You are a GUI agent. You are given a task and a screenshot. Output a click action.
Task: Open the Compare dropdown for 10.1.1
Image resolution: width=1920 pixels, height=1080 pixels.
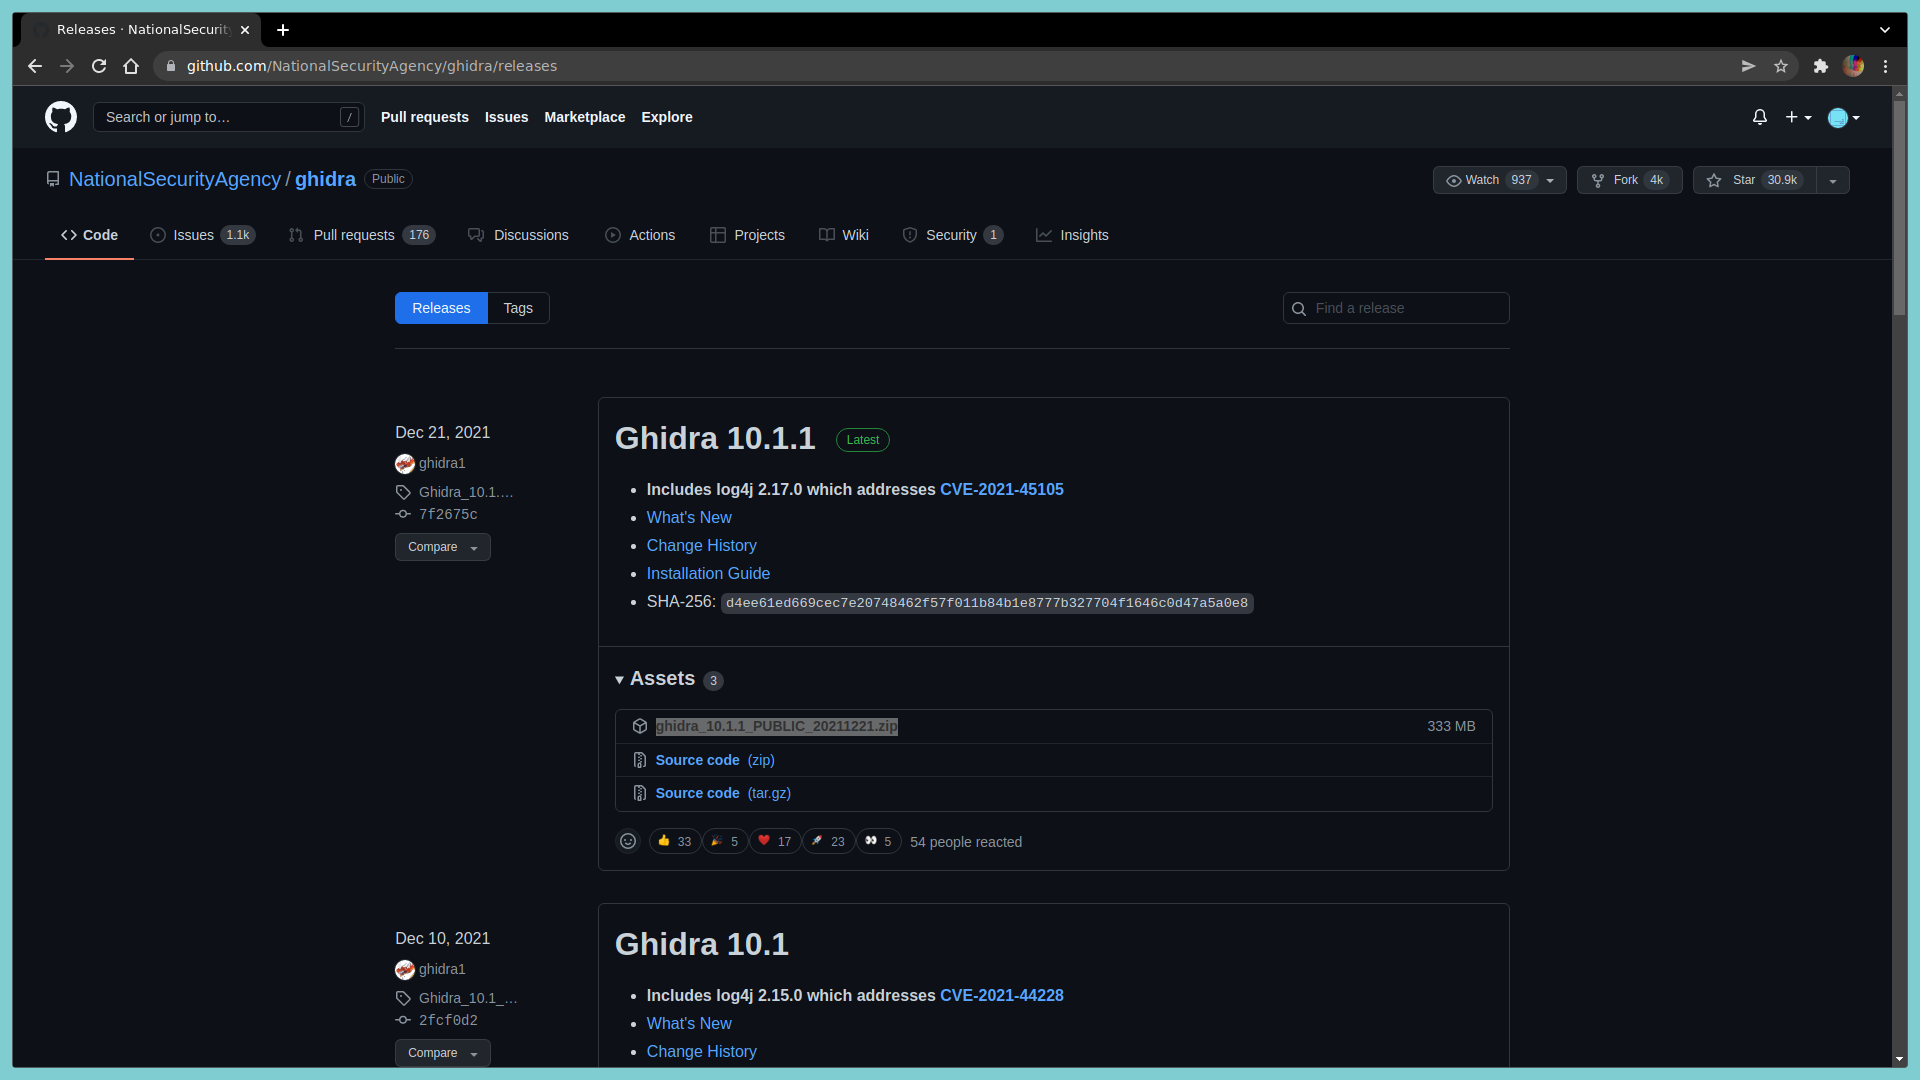point(442,547)
